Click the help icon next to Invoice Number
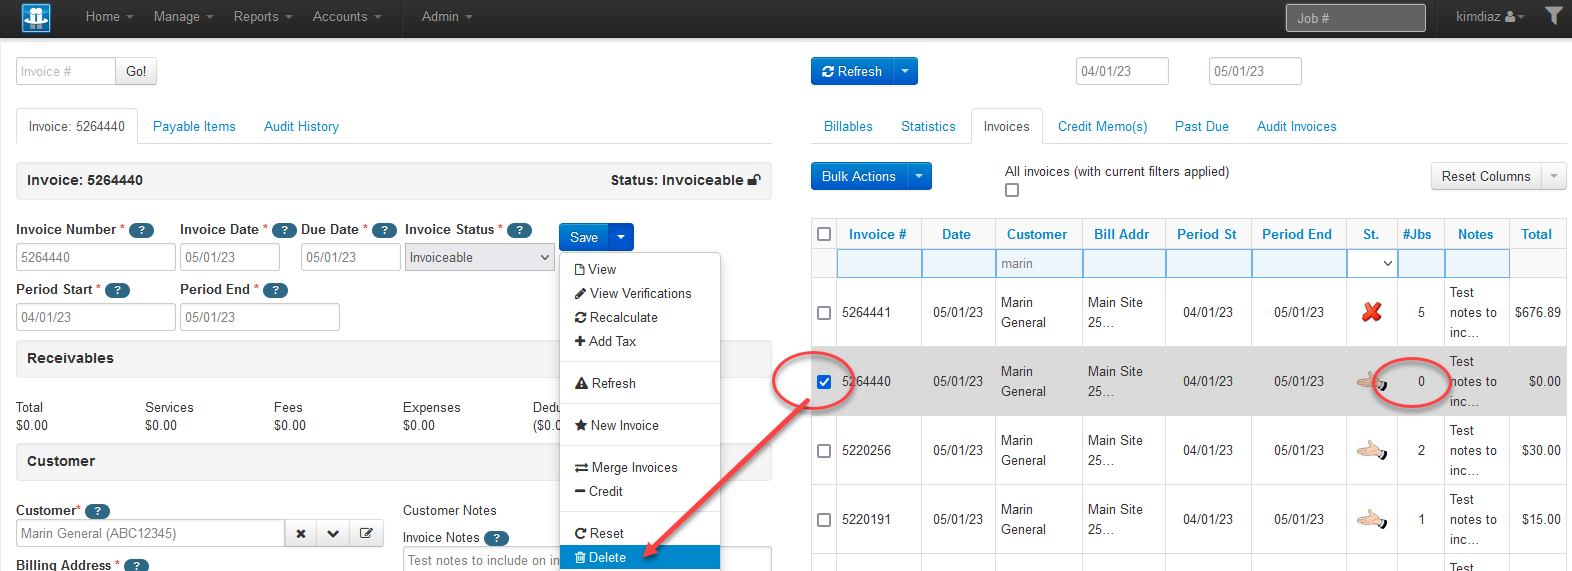1572x571 pixels. click(x=142, y=230)
